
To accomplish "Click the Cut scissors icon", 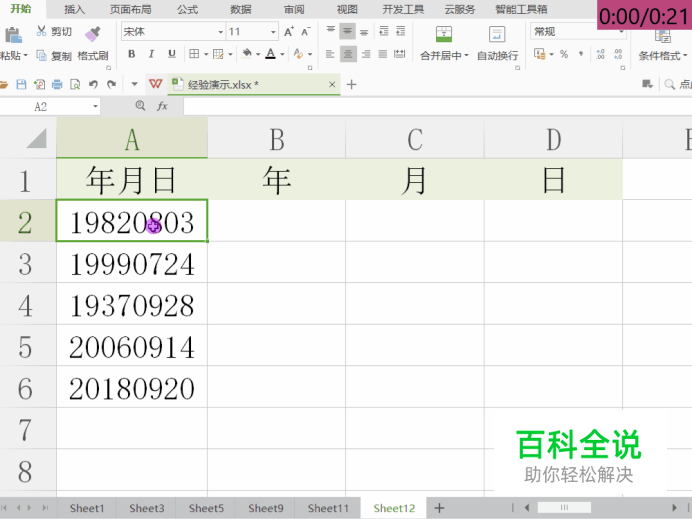I will coord(41,31).
